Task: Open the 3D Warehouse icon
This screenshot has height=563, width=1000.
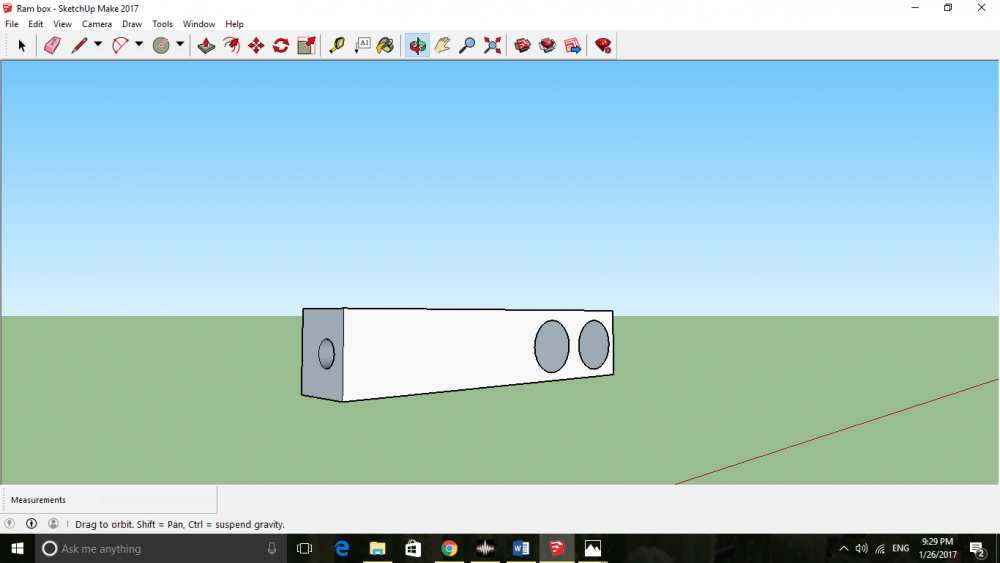Action: pyautogui.click(x=522, y=45)
